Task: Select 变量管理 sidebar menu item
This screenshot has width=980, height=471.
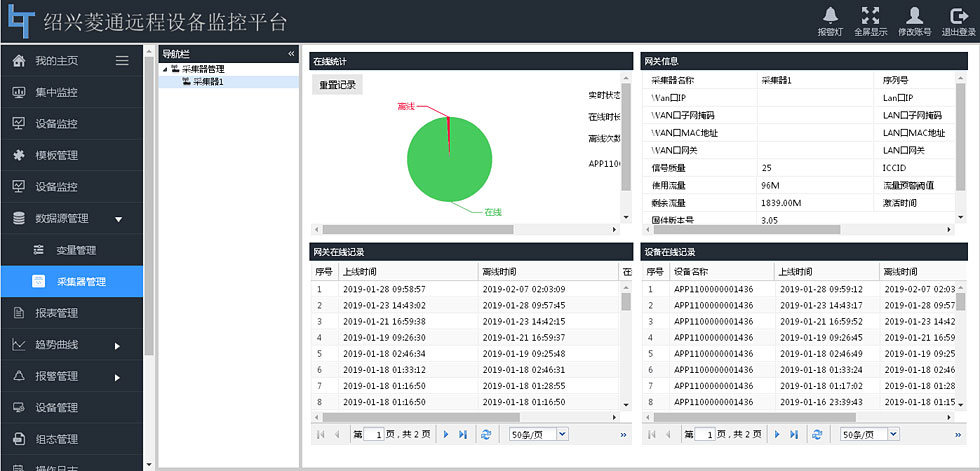Action: point(76,250)
